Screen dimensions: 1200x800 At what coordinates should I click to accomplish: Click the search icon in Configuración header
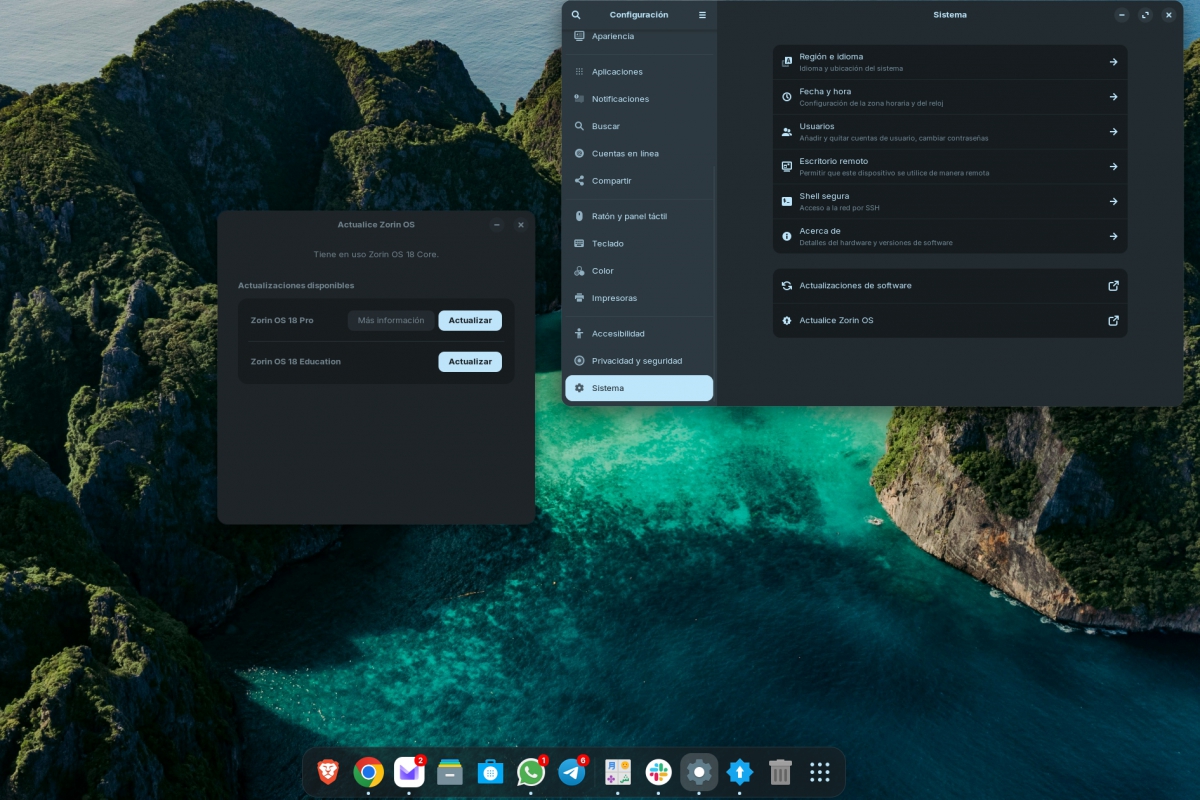(x=575, y=15)
